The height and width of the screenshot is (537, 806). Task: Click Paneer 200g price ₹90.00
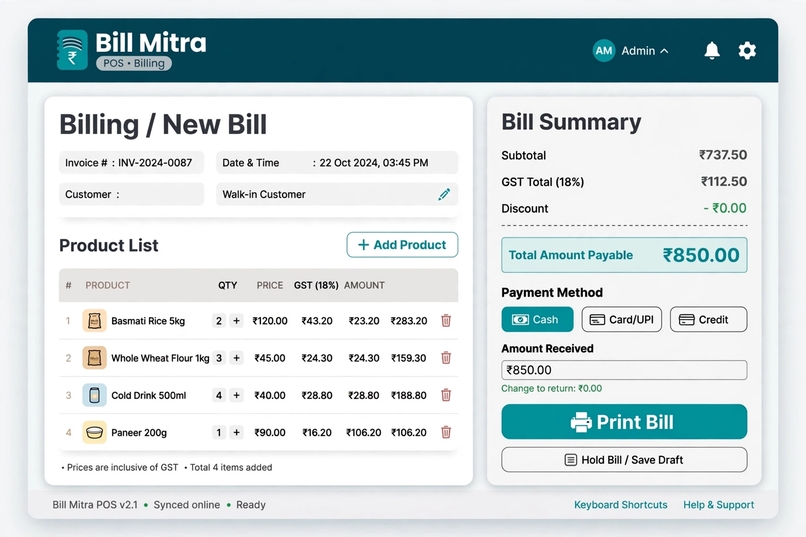[x=270, y=432]
